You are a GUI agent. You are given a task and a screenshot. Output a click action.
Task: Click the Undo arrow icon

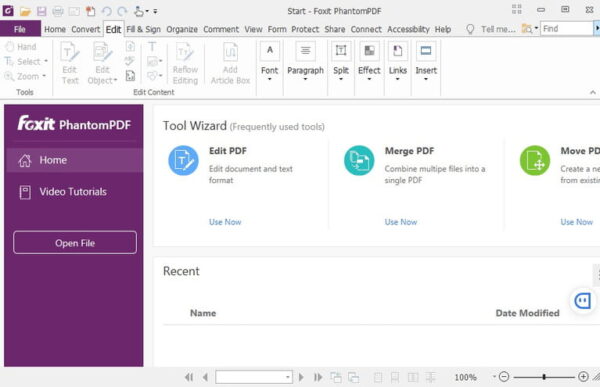click(x=107, y=11)
